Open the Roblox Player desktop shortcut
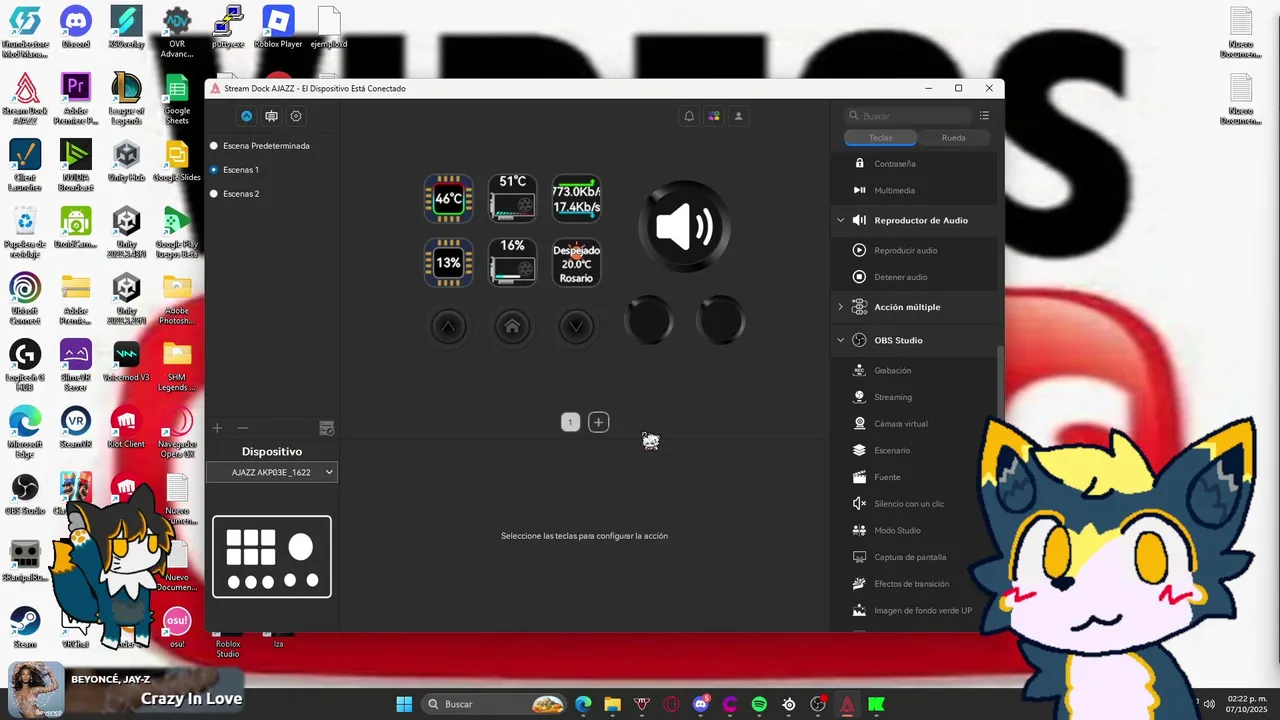Image resolution: width=1280 pixels, height=720 pixels. [x=278, y=27]
